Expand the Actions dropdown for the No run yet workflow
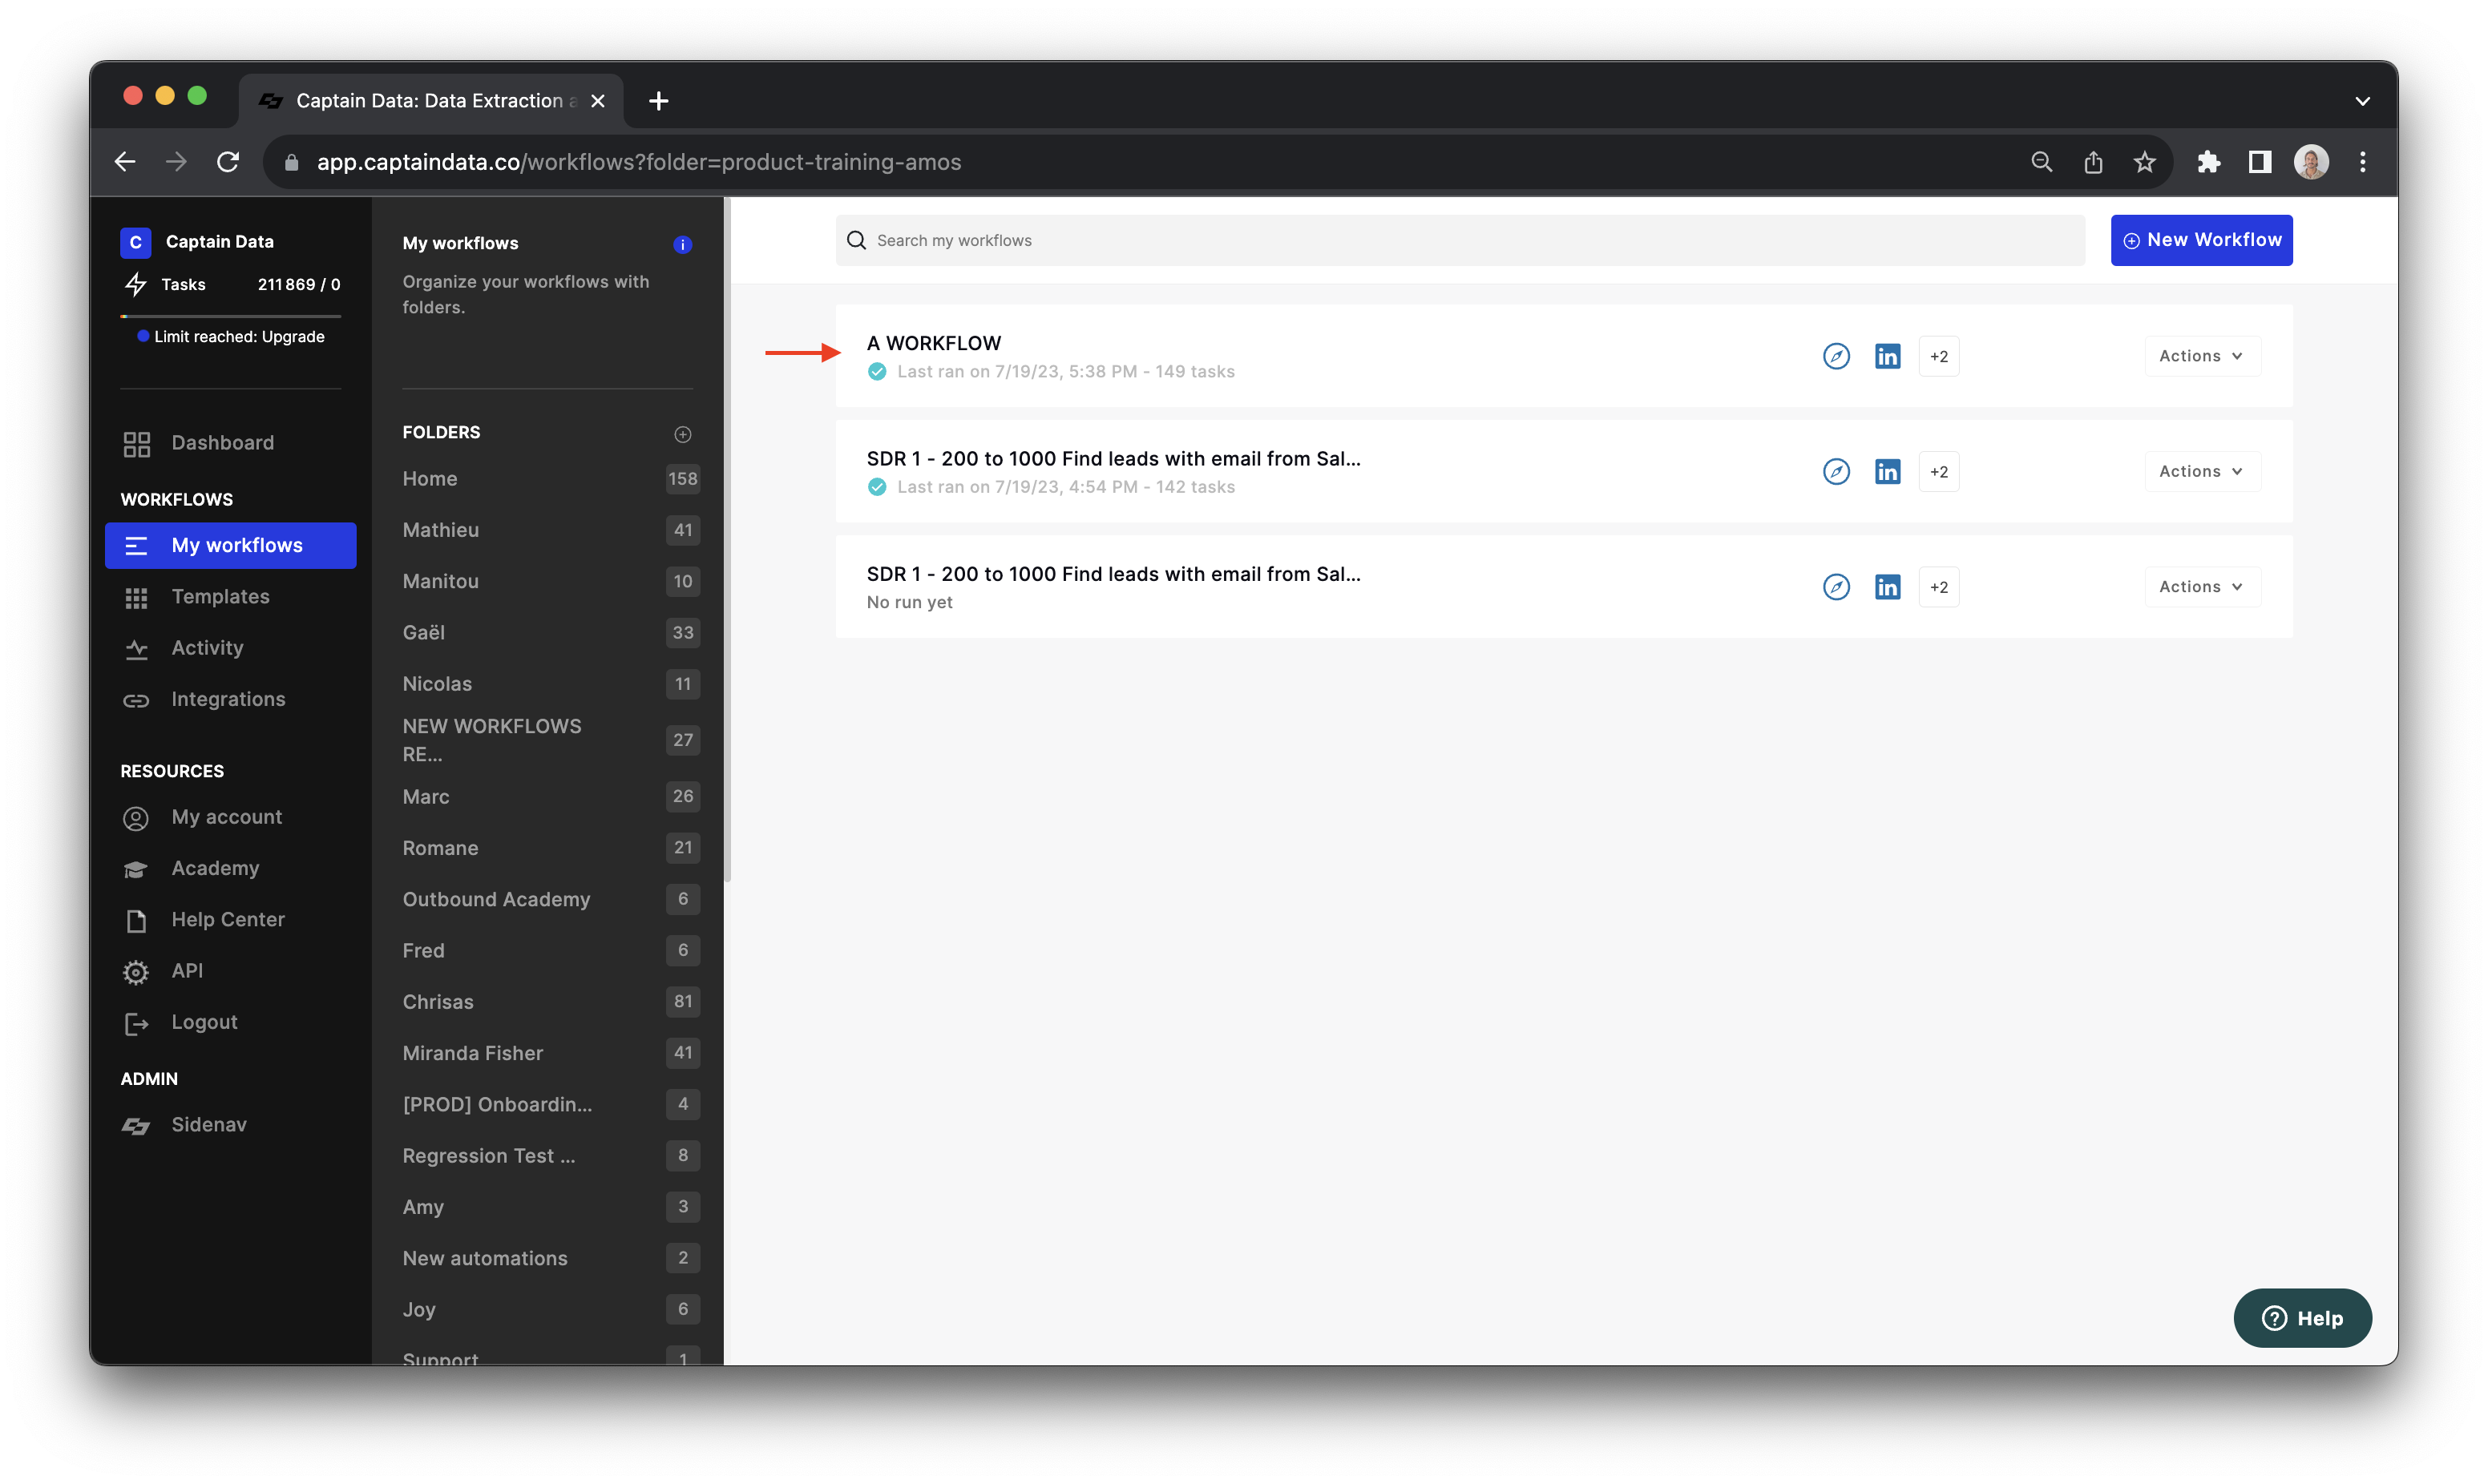The width and height of the screenshot is (2488, 1484). 2201,587
